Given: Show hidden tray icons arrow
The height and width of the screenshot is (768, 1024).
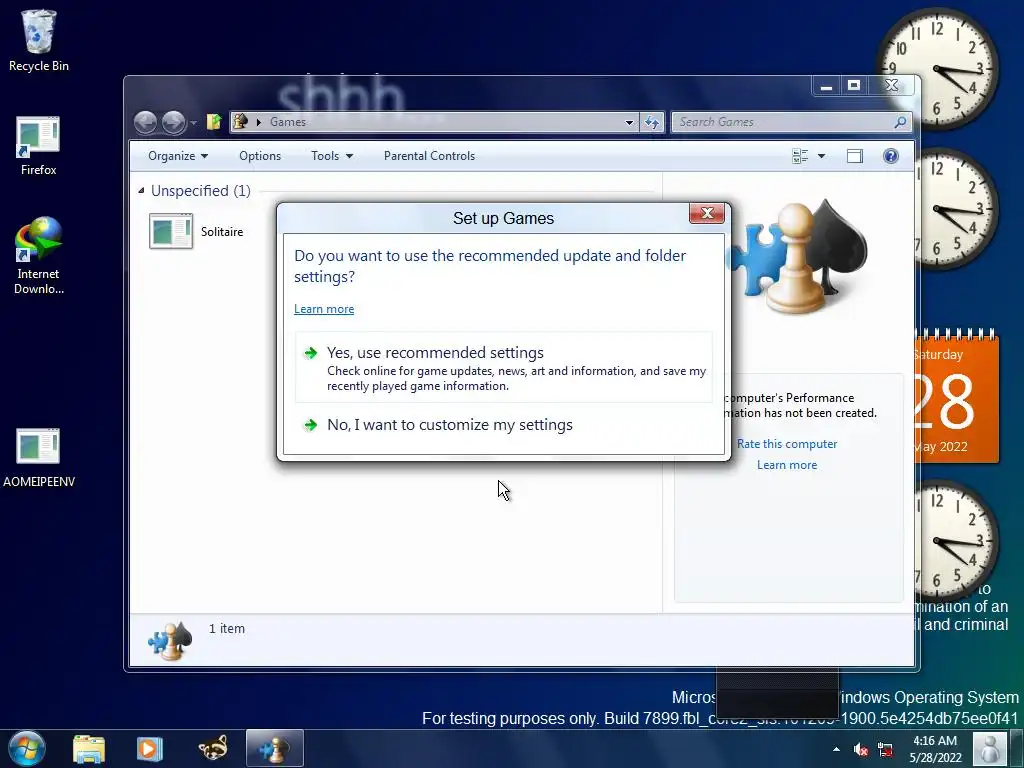Looking at the screenshot, I should (837, 749).
